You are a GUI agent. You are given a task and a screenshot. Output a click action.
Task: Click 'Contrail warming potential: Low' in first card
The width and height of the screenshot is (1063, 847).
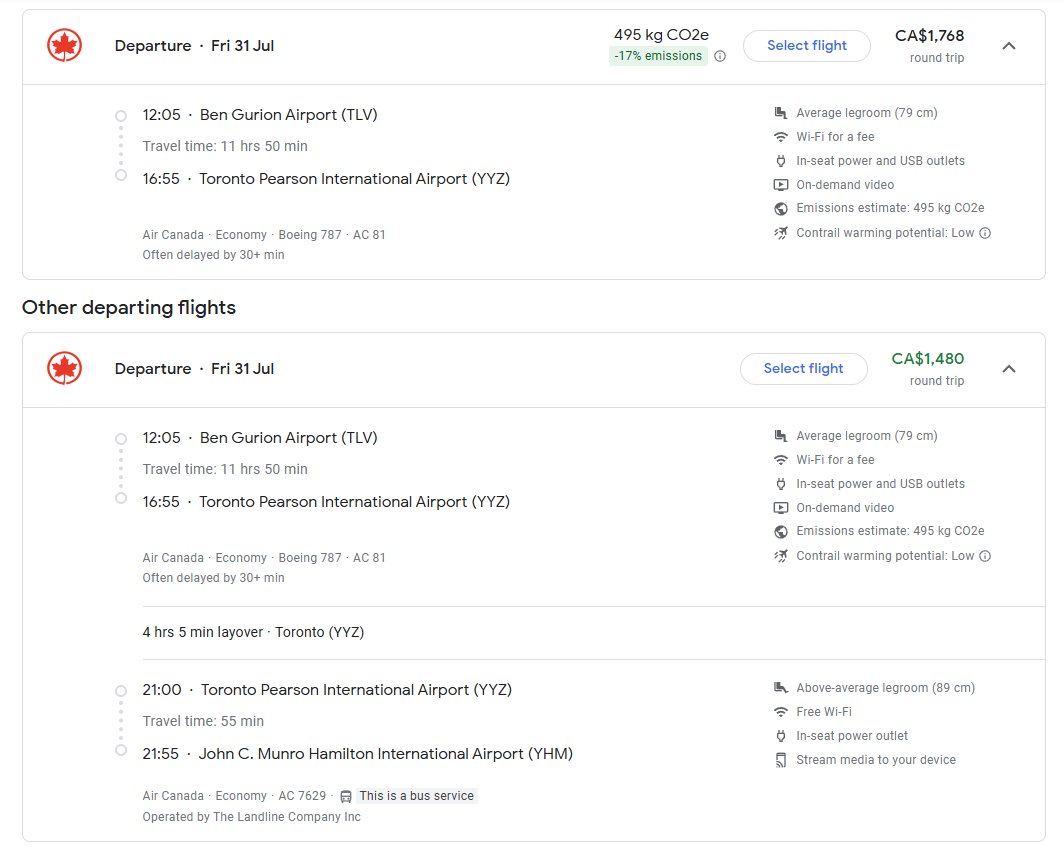pyautogui.click(x=885, y=233)
